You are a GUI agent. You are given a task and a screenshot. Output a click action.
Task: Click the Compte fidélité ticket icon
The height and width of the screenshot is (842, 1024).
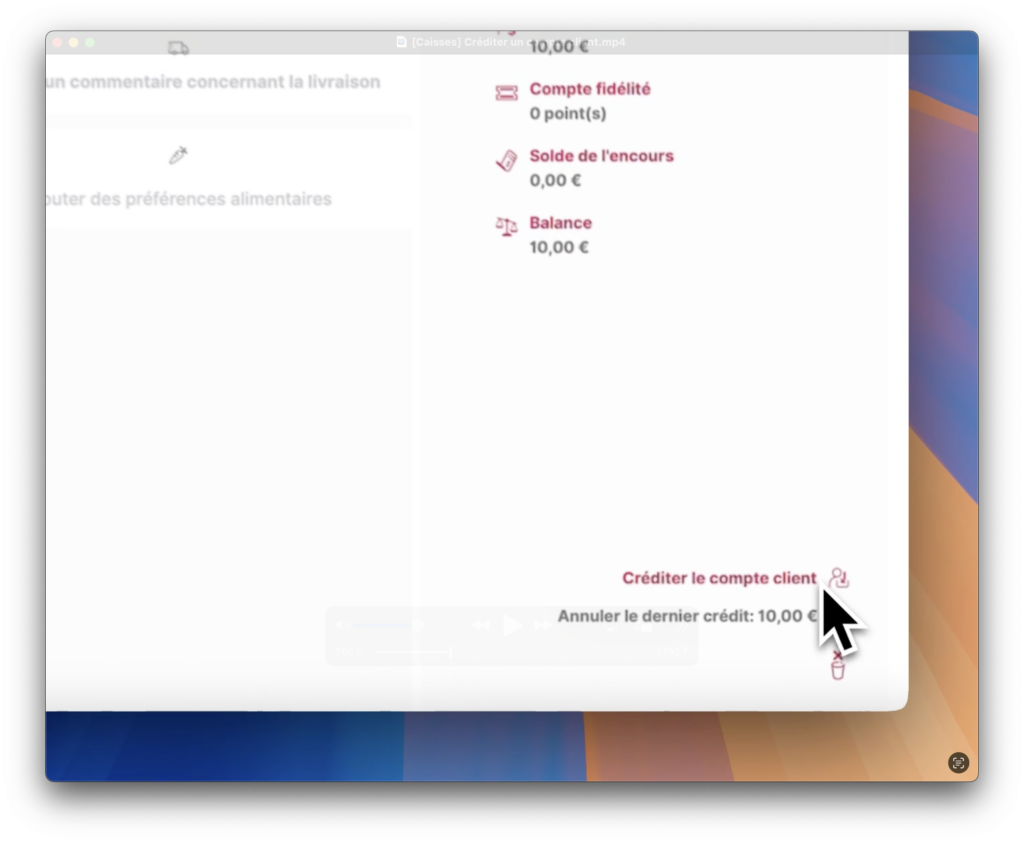pyautogui.click(x=506, y=93)
